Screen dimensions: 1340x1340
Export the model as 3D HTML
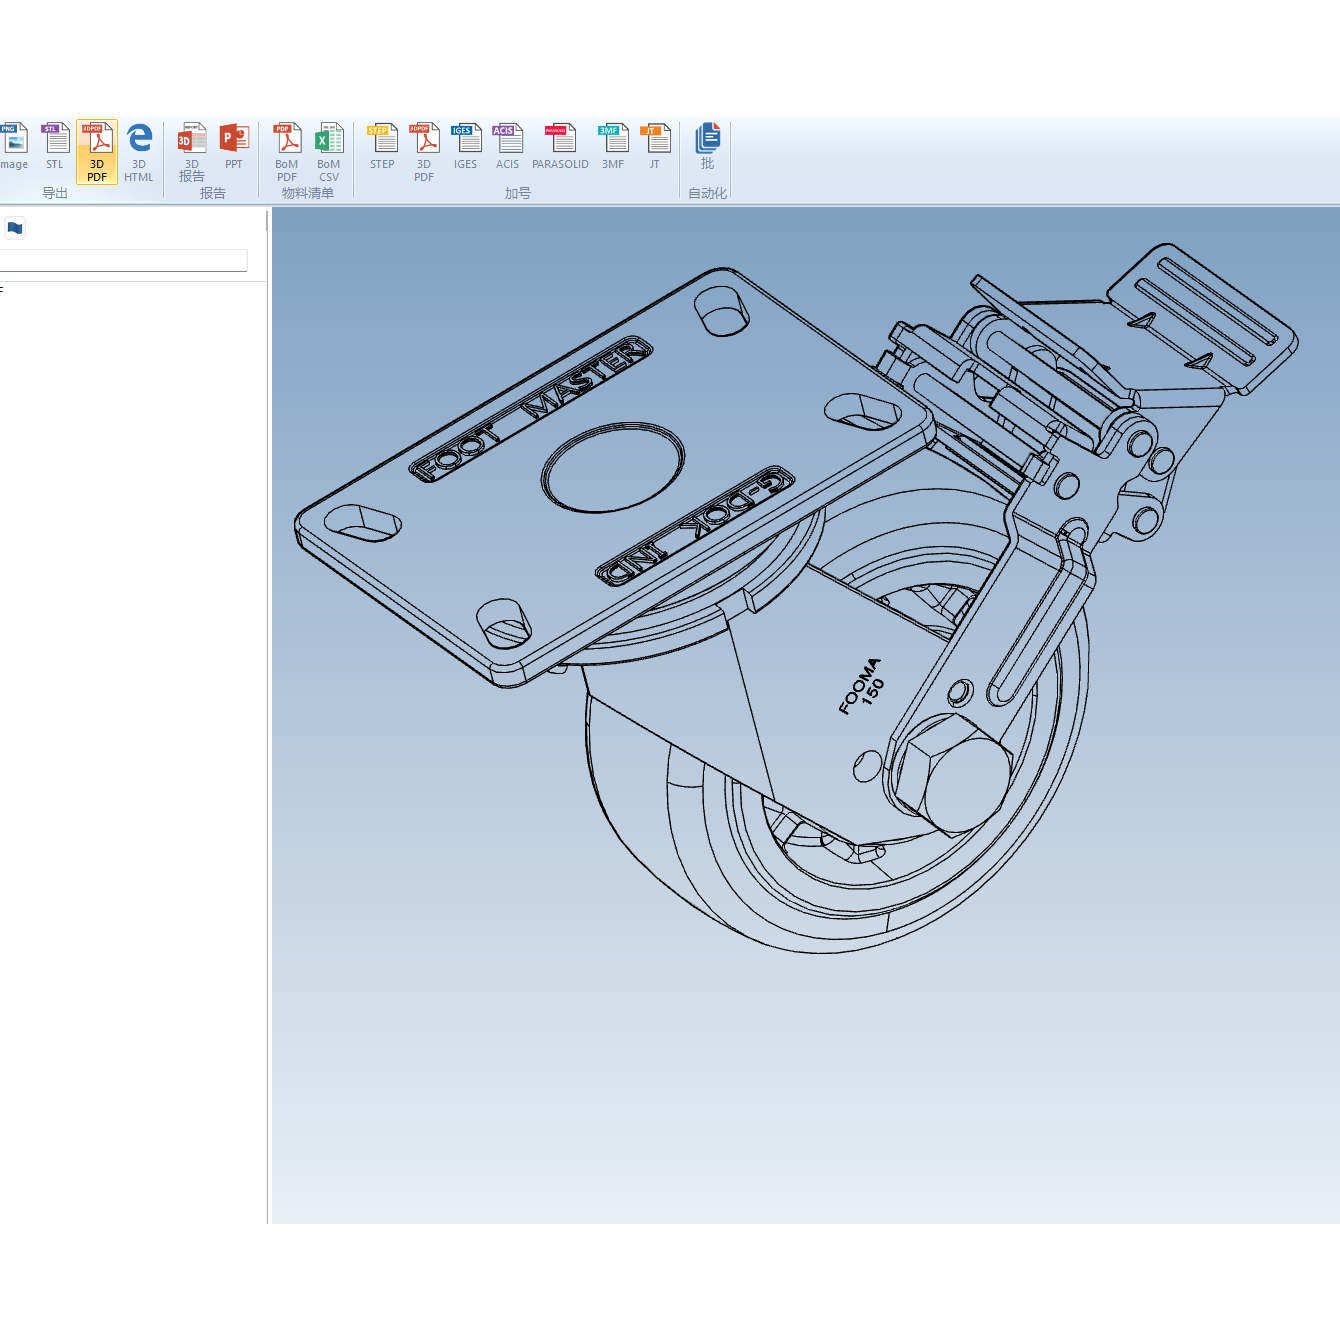point(139,152)
